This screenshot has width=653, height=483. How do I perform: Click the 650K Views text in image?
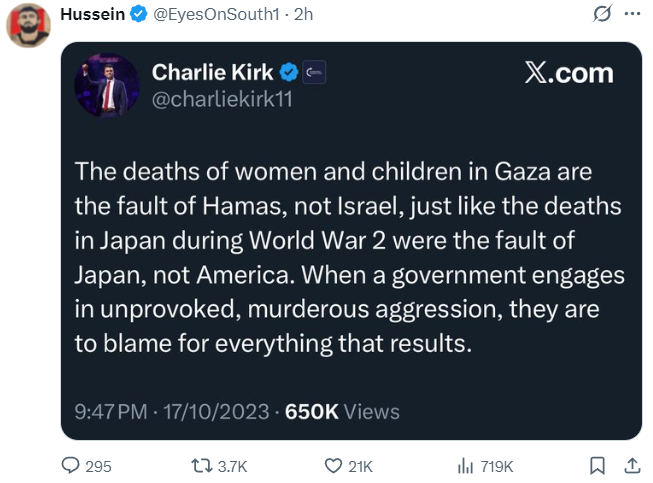coord(342,411)
